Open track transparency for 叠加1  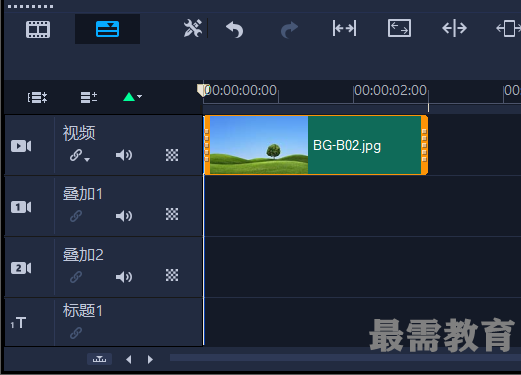(x=172, y=214)
